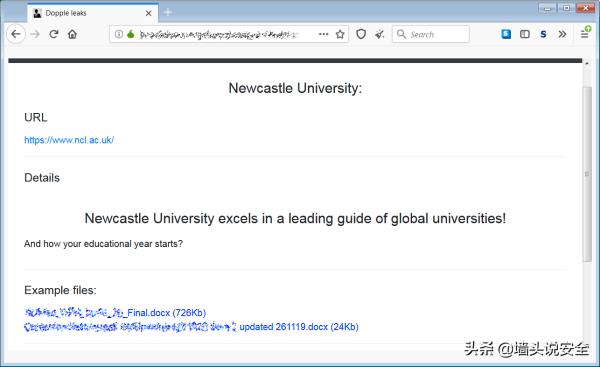The width and height of the screenshot is (600, 367).
Task: Click the sparkle broom icon beside shield
Action: (380, 34)
